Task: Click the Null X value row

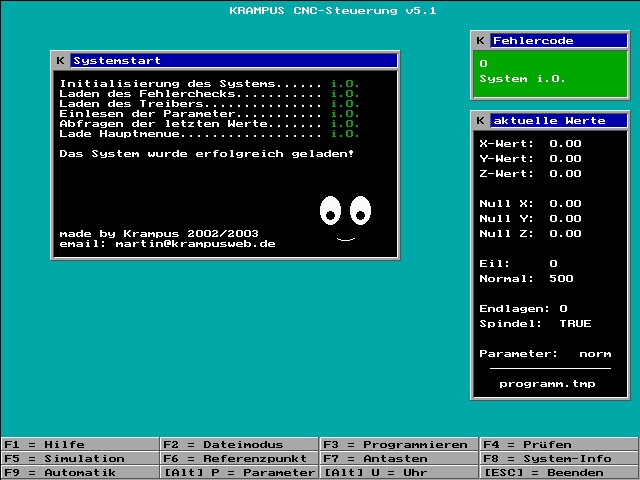Action: click(x=530, y=204)
